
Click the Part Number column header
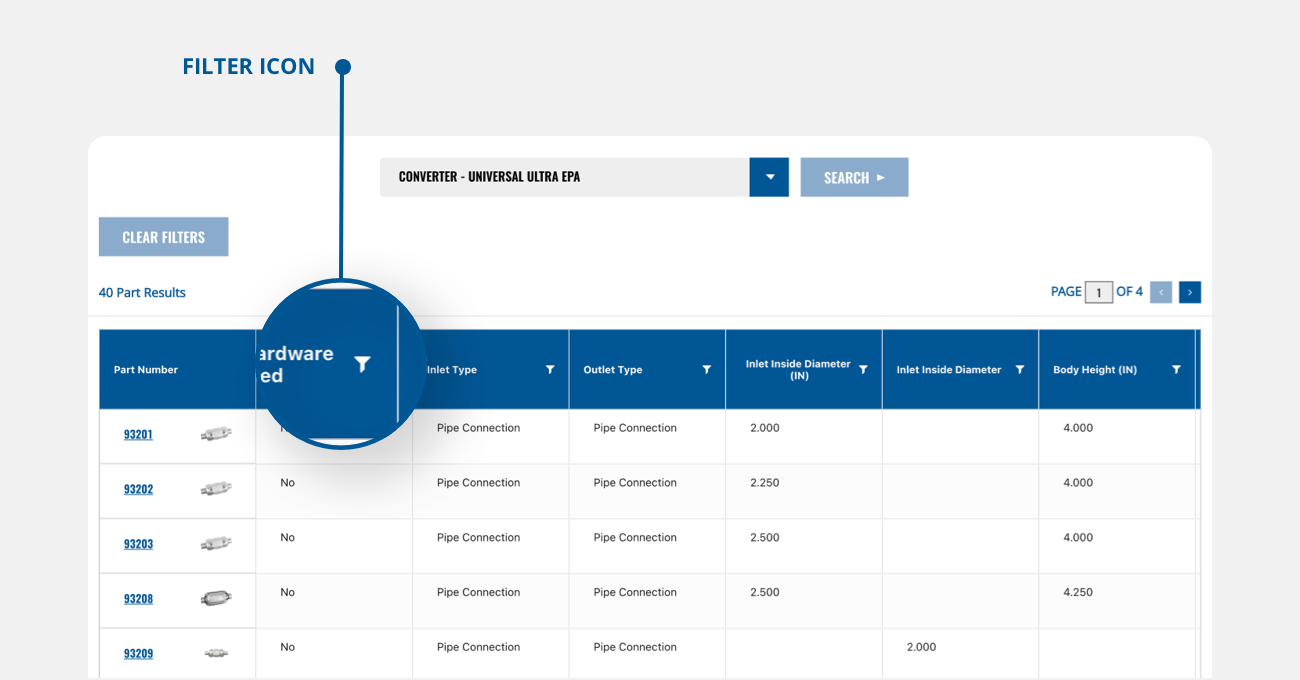point(146,370)
